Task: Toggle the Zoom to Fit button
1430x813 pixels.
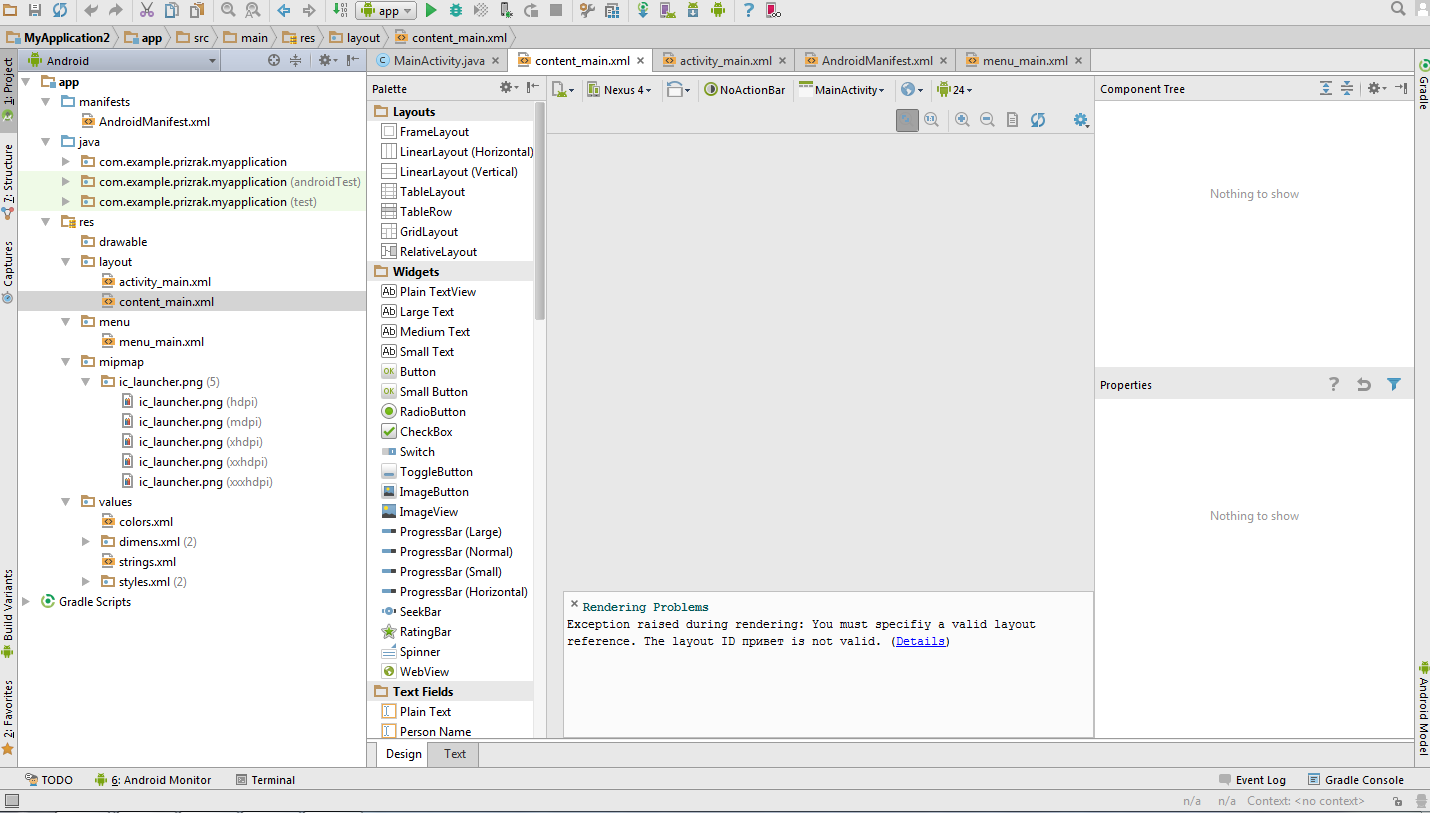Action: coord(907,119)
